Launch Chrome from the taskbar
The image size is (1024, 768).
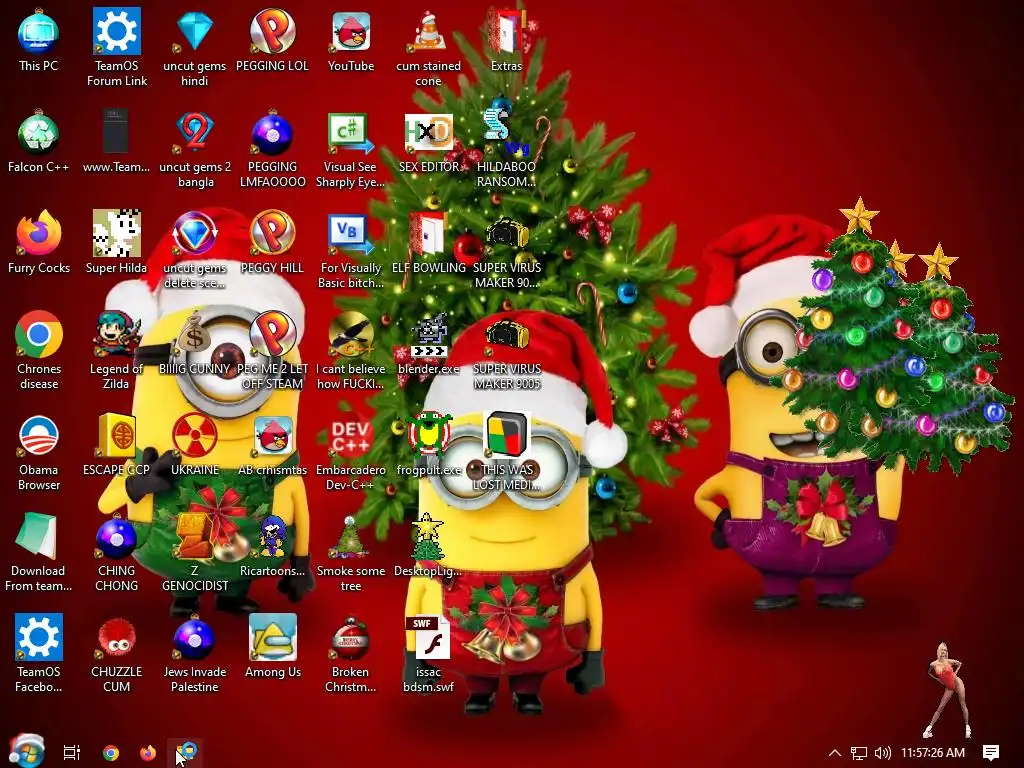pos(111,752)
